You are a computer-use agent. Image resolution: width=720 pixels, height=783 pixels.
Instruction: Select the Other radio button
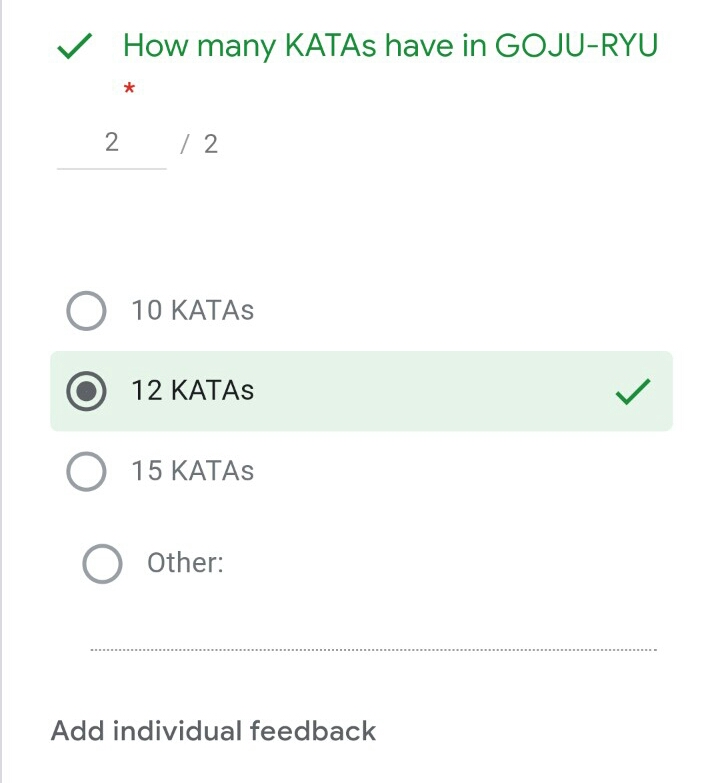(102, 564)
